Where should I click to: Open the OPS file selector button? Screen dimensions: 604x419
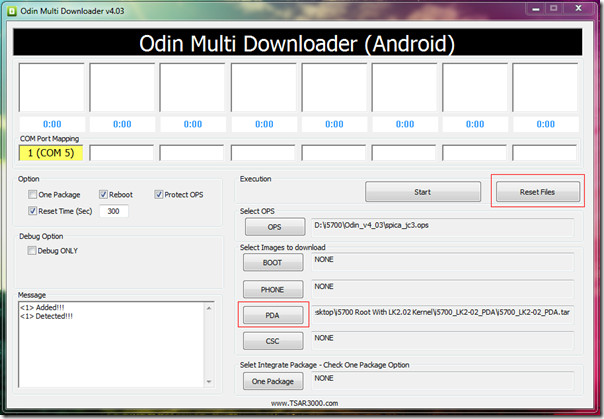click(x=275, y=227)
